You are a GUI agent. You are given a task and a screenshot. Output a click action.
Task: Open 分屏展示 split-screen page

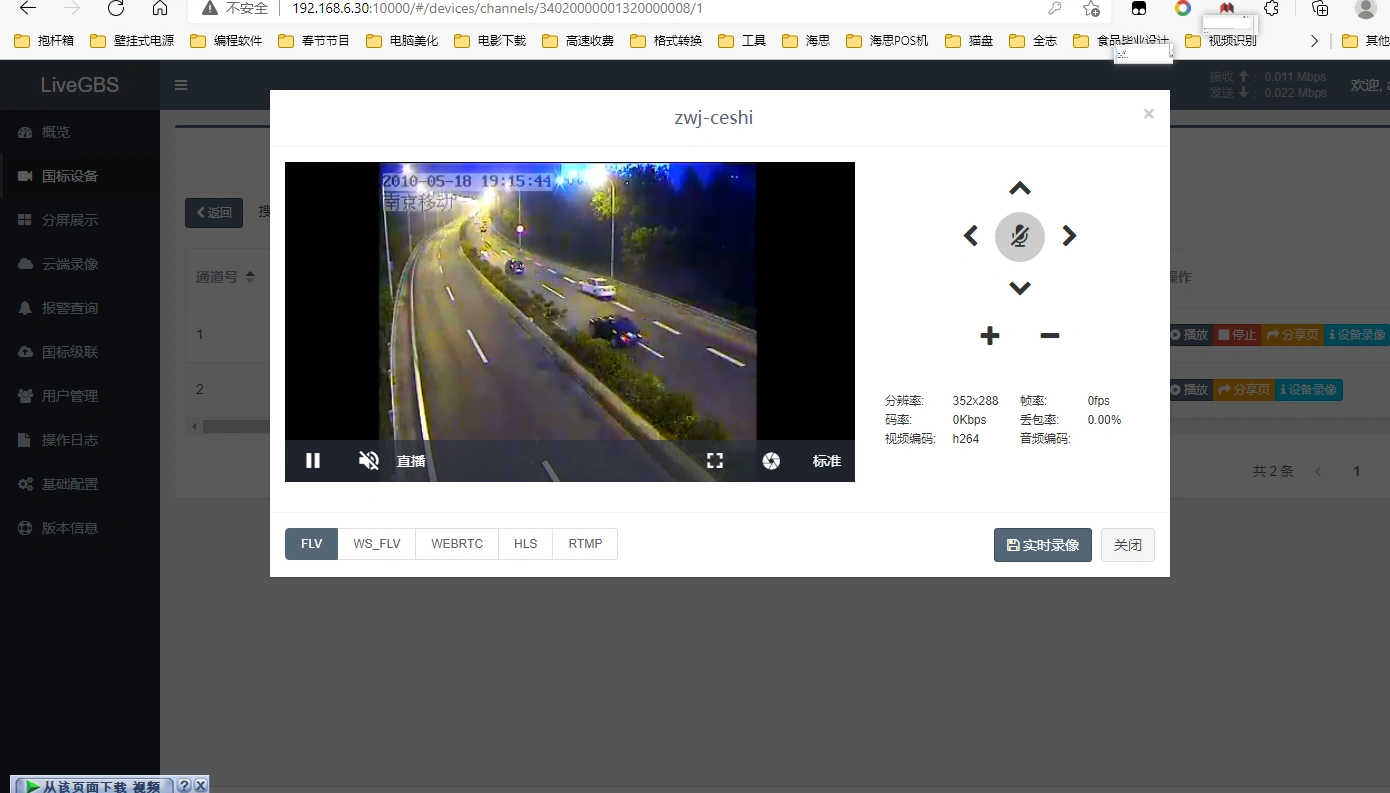click(x=80, y=220)
